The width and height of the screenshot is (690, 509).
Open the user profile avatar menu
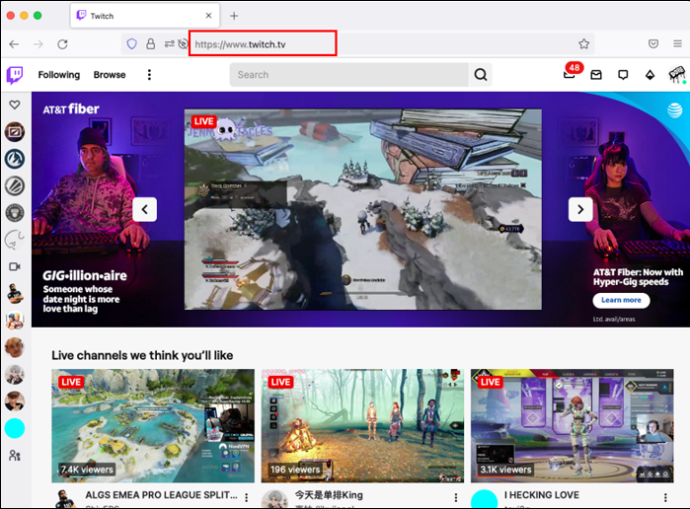pyautogui.click(x=677, y=75)
